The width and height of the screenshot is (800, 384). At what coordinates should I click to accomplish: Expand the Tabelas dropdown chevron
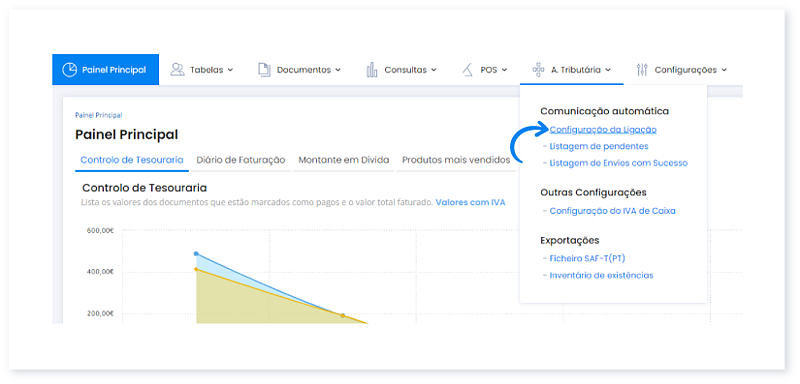click(x=230, y=70)
